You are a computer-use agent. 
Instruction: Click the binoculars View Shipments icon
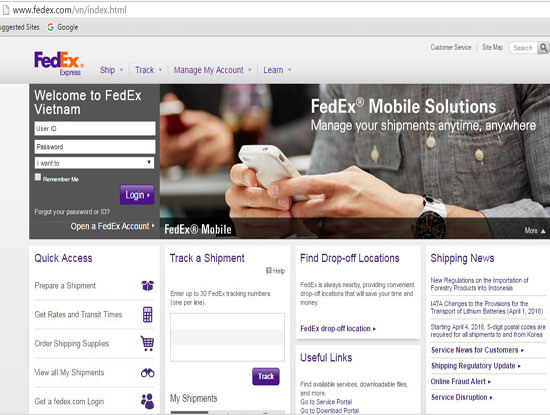pyautogui.click(x=148, y=373)
